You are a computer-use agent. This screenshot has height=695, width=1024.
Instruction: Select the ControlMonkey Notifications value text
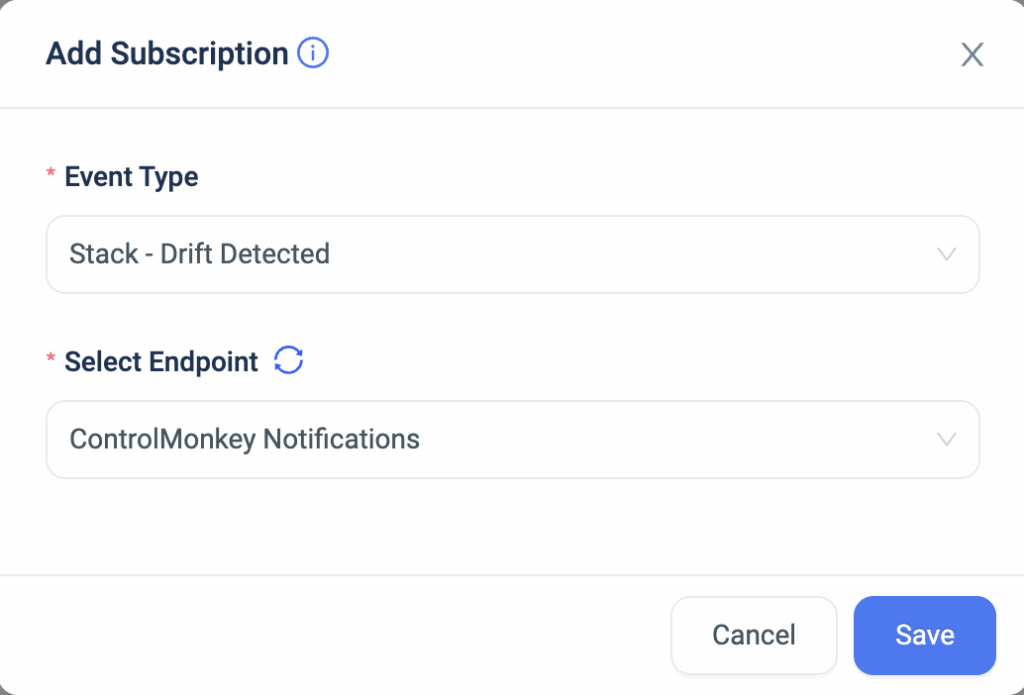point(244,439)
